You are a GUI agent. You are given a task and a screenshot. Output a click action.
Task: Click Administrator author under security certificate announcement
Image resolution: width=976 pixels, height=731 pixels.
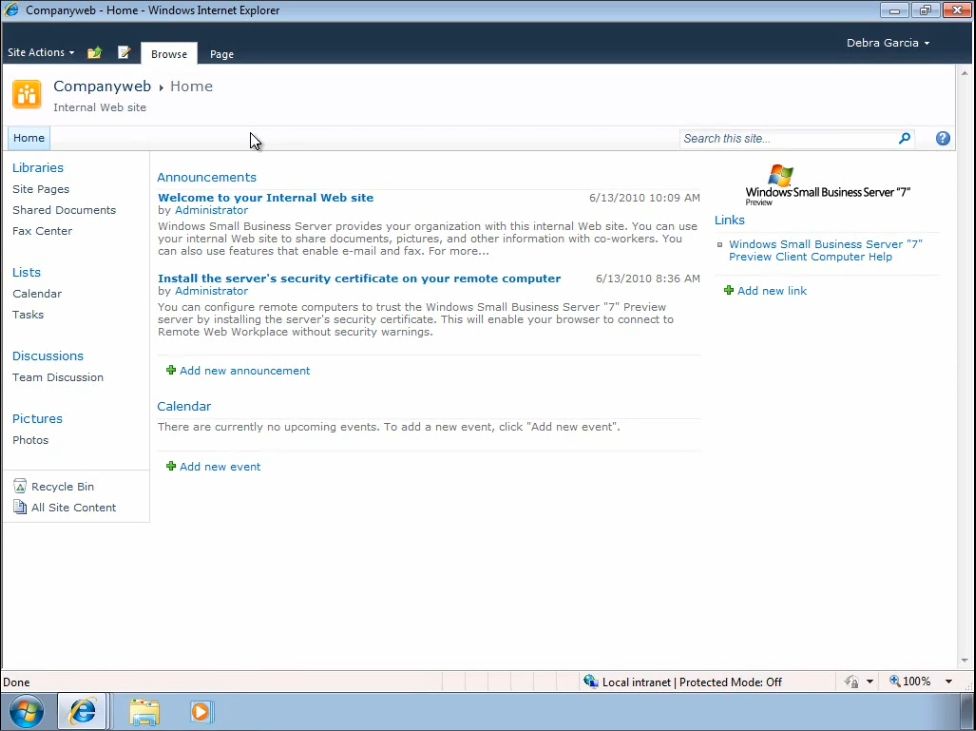[x=211, y=291]
